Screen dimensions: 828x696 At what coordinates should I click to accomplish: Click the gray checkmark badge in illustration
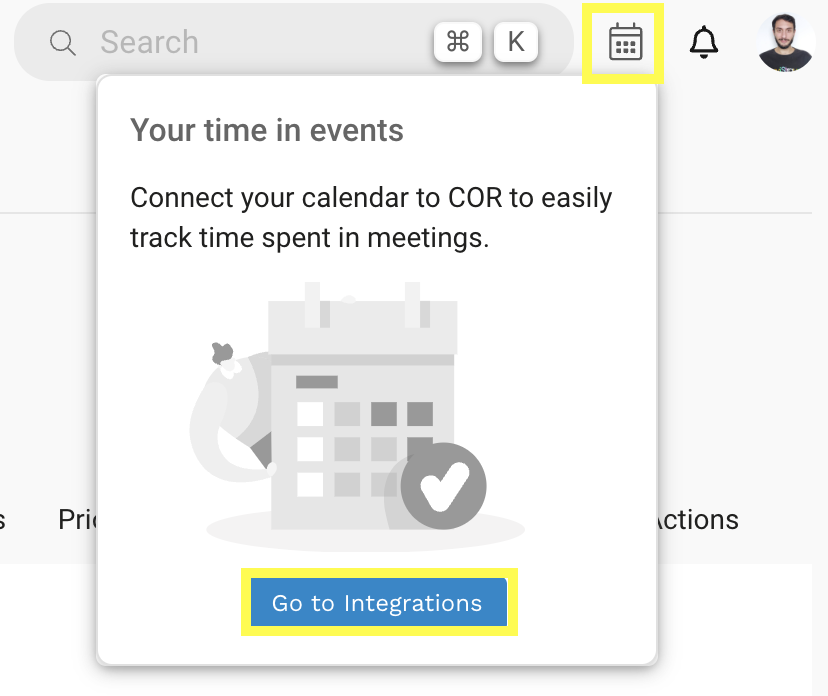tap(443, 487)
